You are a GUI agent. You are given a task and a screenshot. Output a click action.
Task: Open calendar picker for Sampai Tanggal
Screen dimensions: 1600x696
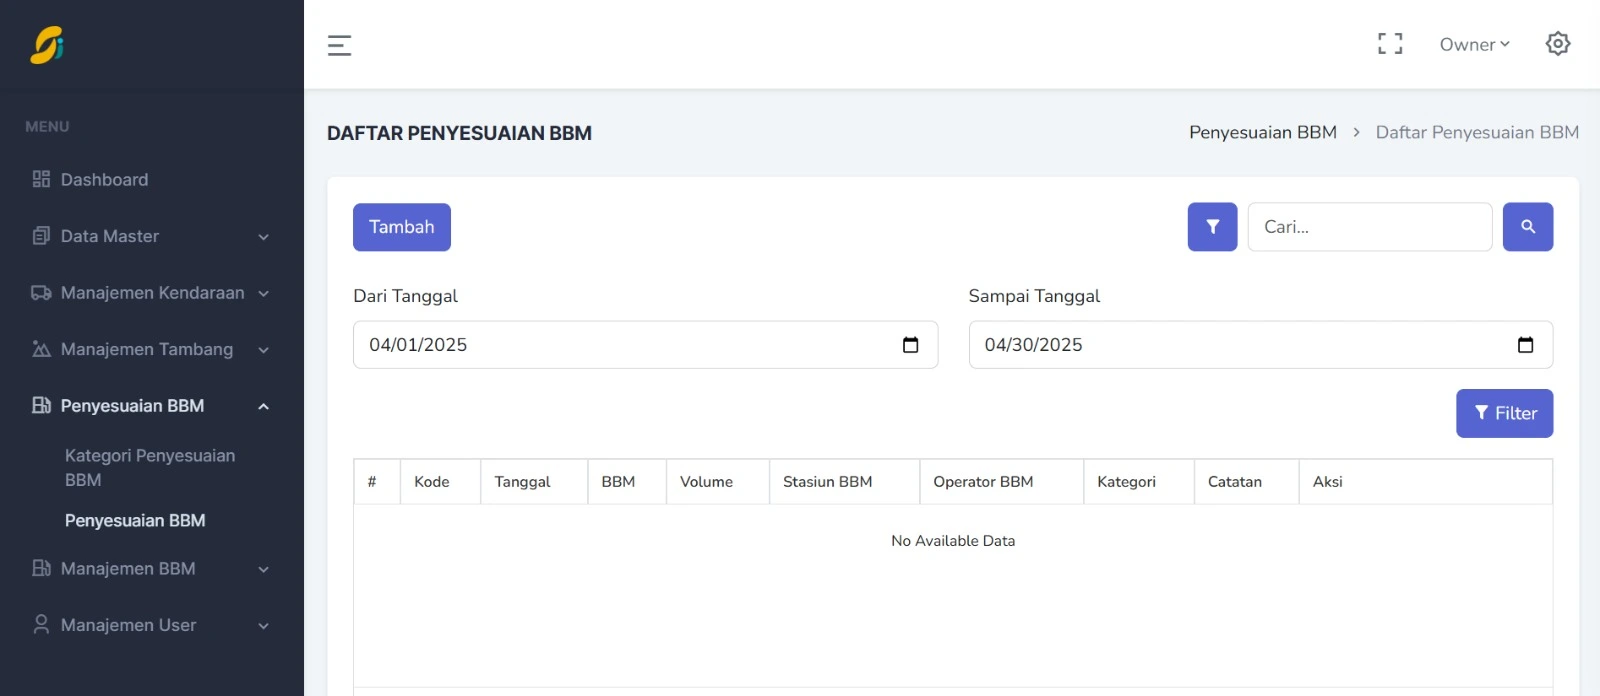click(1525, 345)
